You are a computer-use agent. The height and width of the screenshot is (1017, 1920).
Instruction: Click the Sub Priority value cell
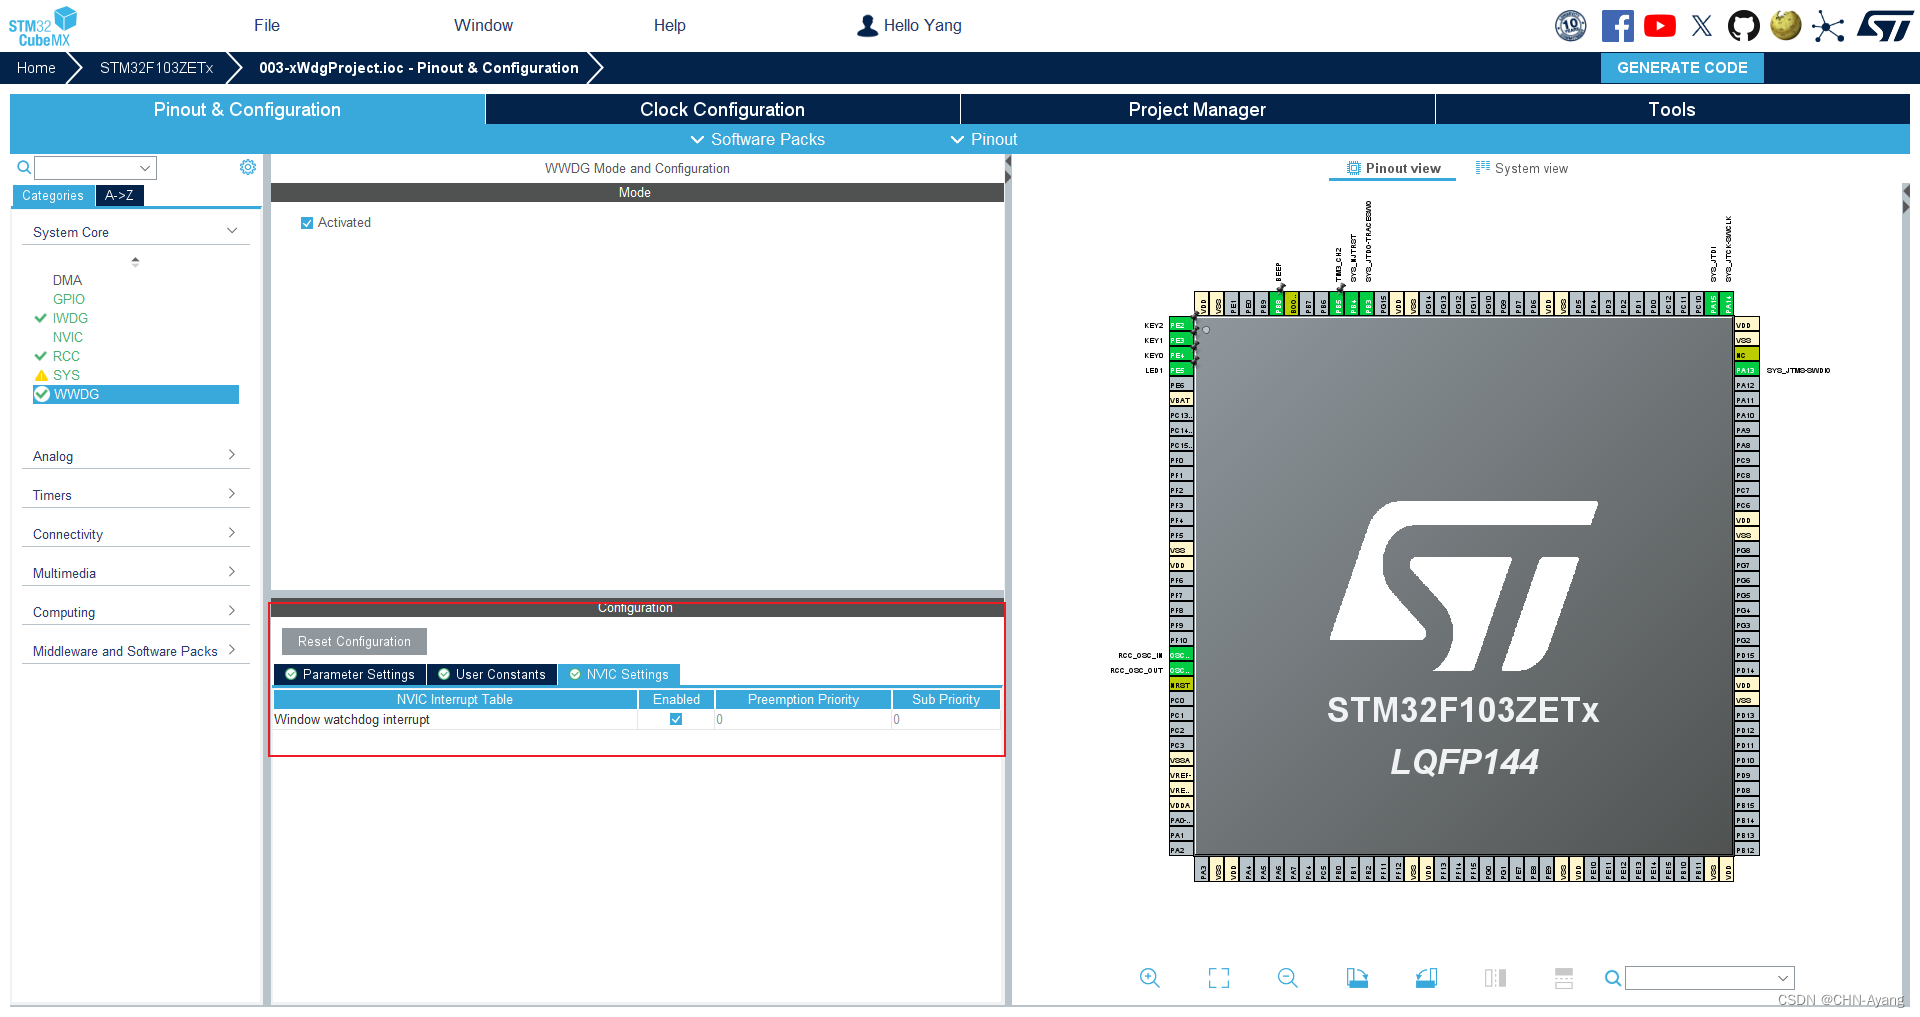pos(946,719)
